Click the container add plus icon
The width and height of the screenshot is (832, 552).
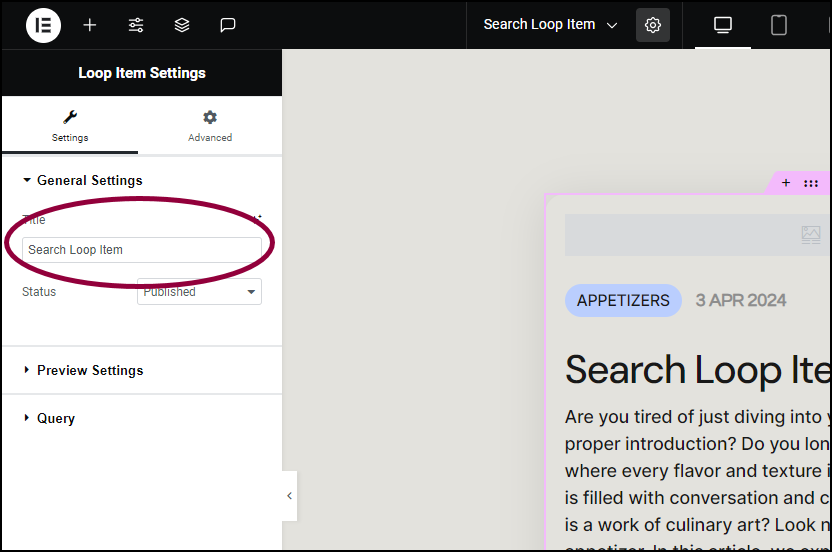(x=786, y=183)
